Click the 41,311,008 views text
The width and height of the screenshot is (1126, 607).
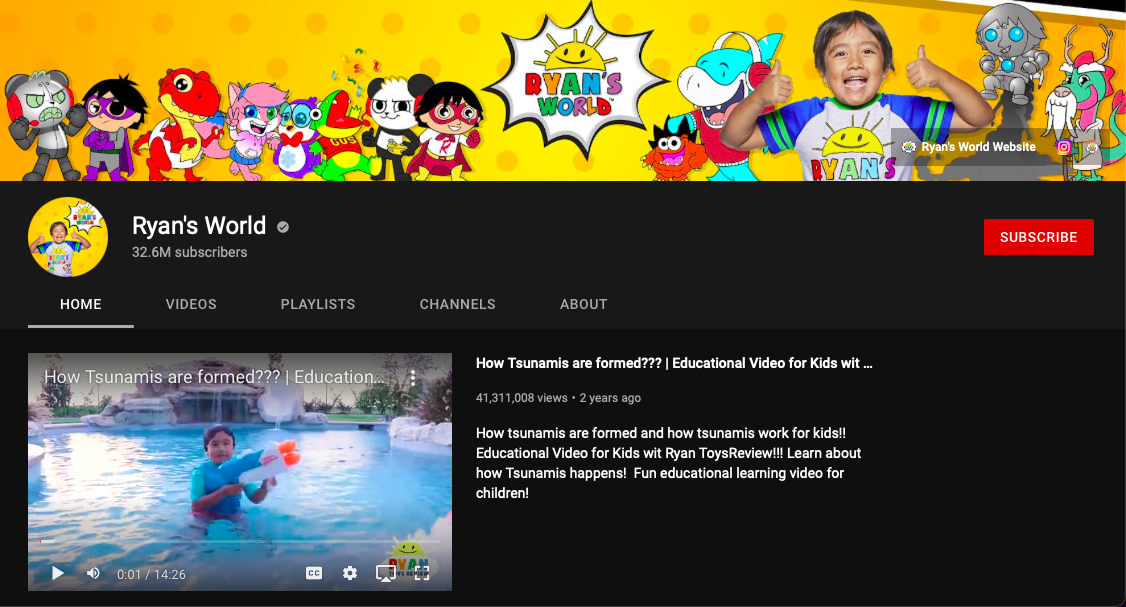click(521, 398)
